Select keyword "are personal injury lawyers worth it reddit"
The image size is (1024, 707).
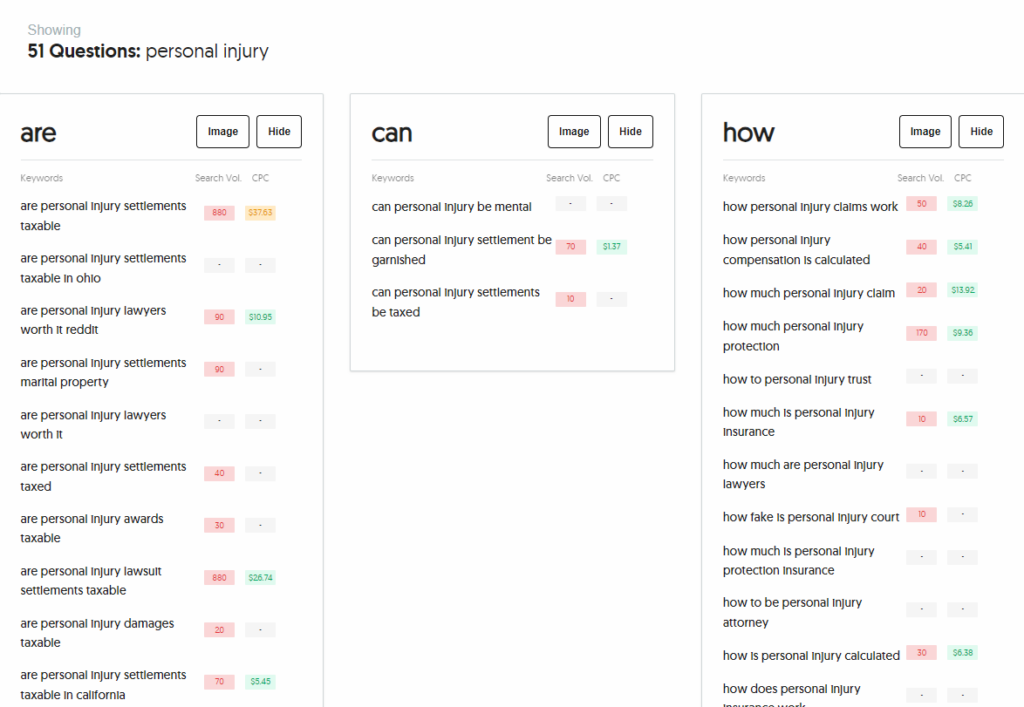93,320
